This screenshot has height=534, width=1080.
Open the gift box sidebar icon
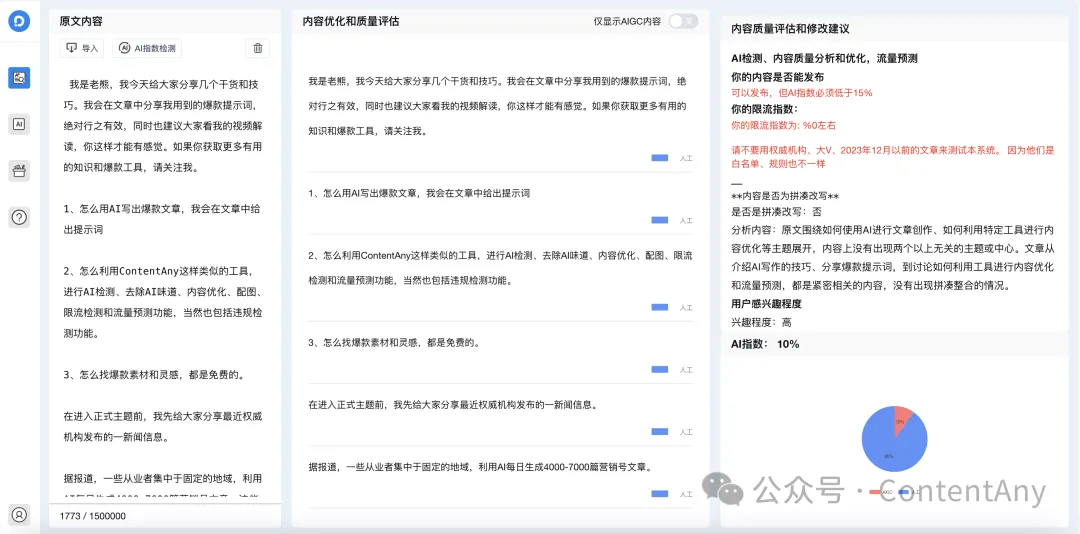(19, 170)
